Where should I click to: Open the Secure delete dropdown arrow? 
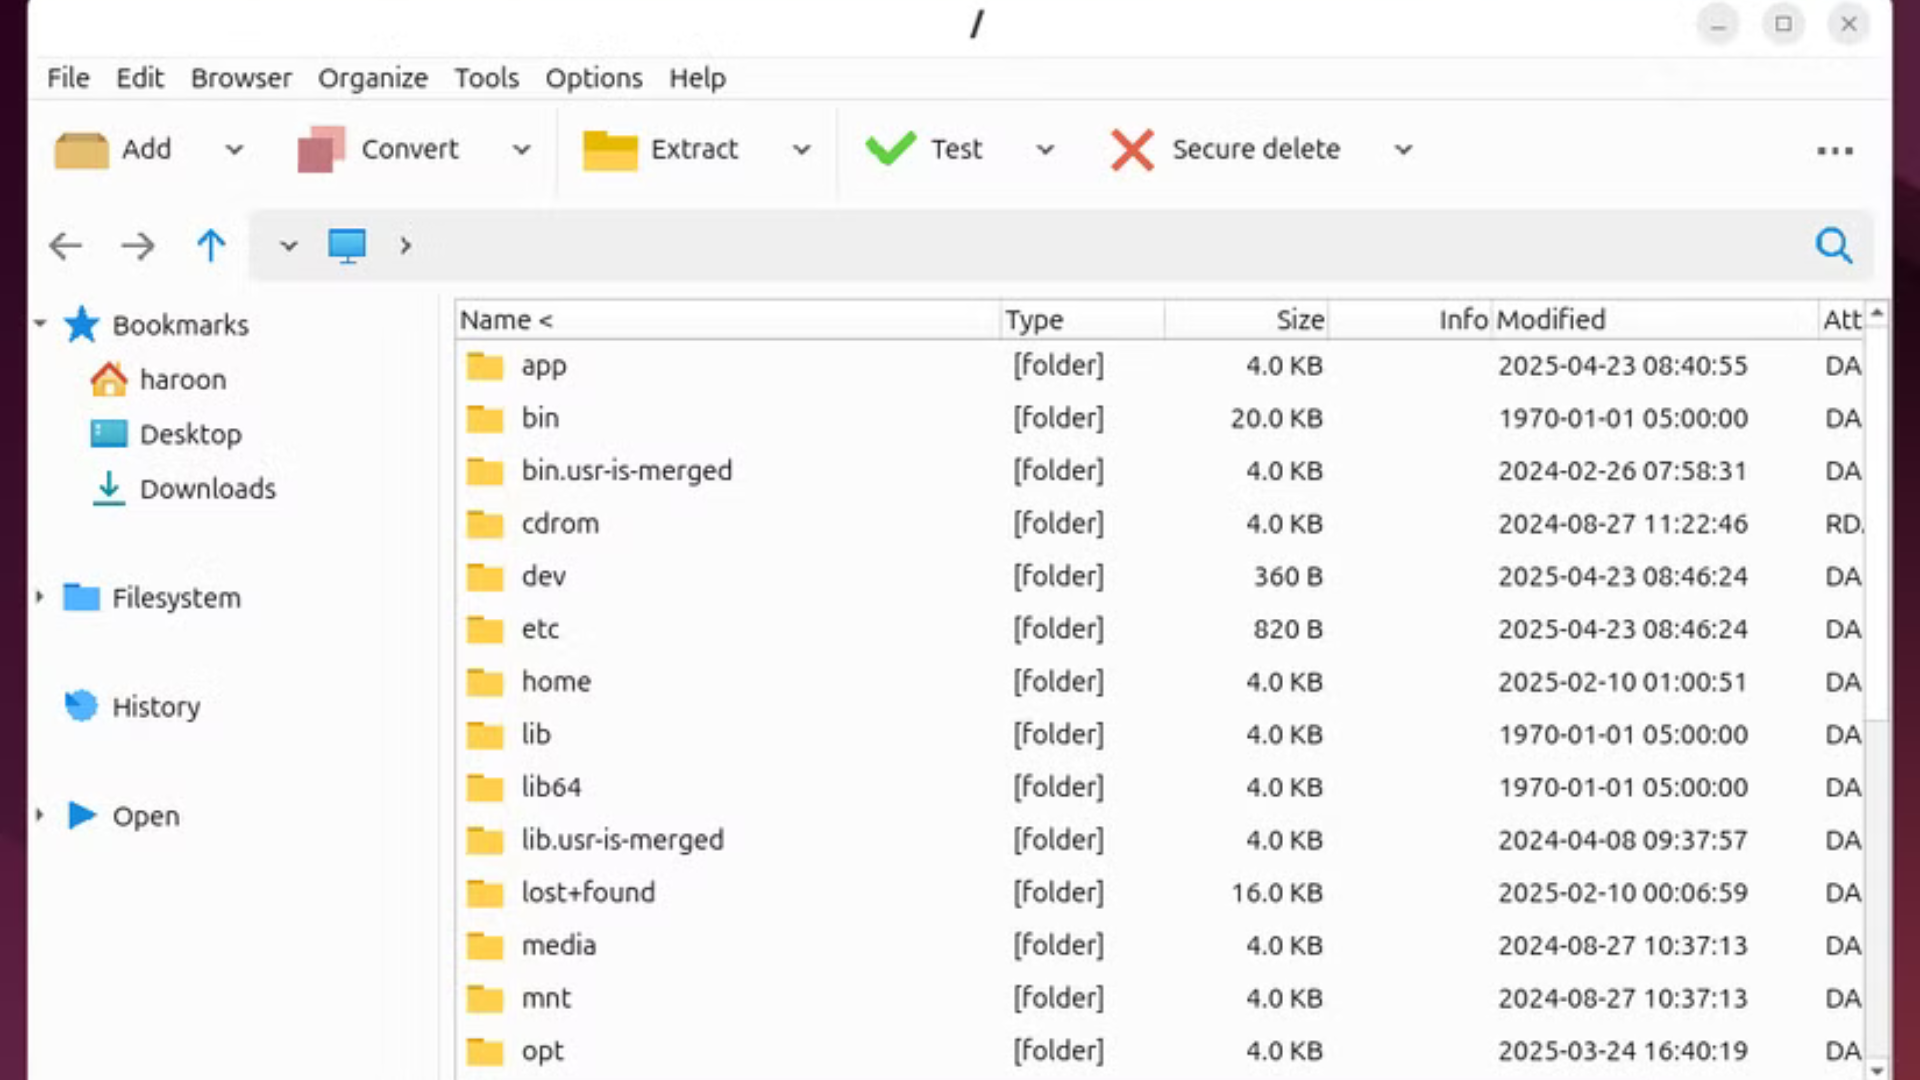pos(1403,150)
